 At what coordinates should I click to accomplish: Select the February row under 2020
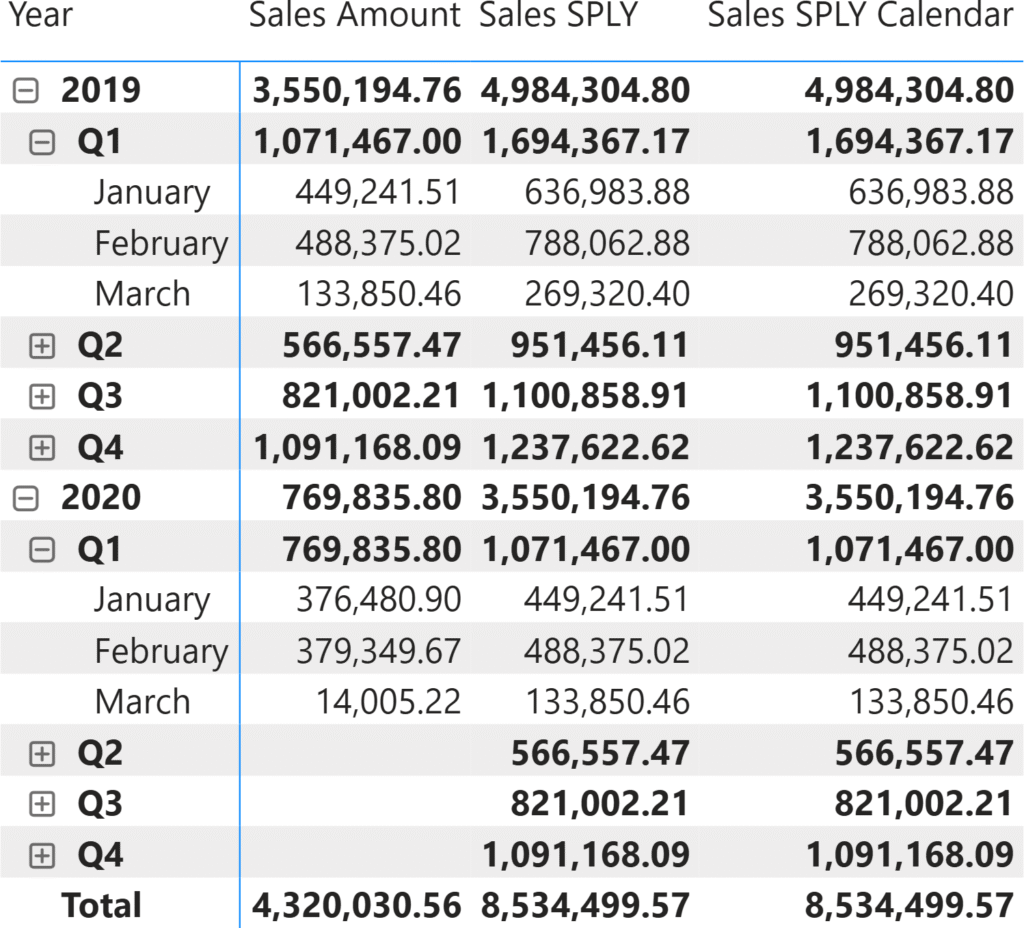(x=161, y=652)
